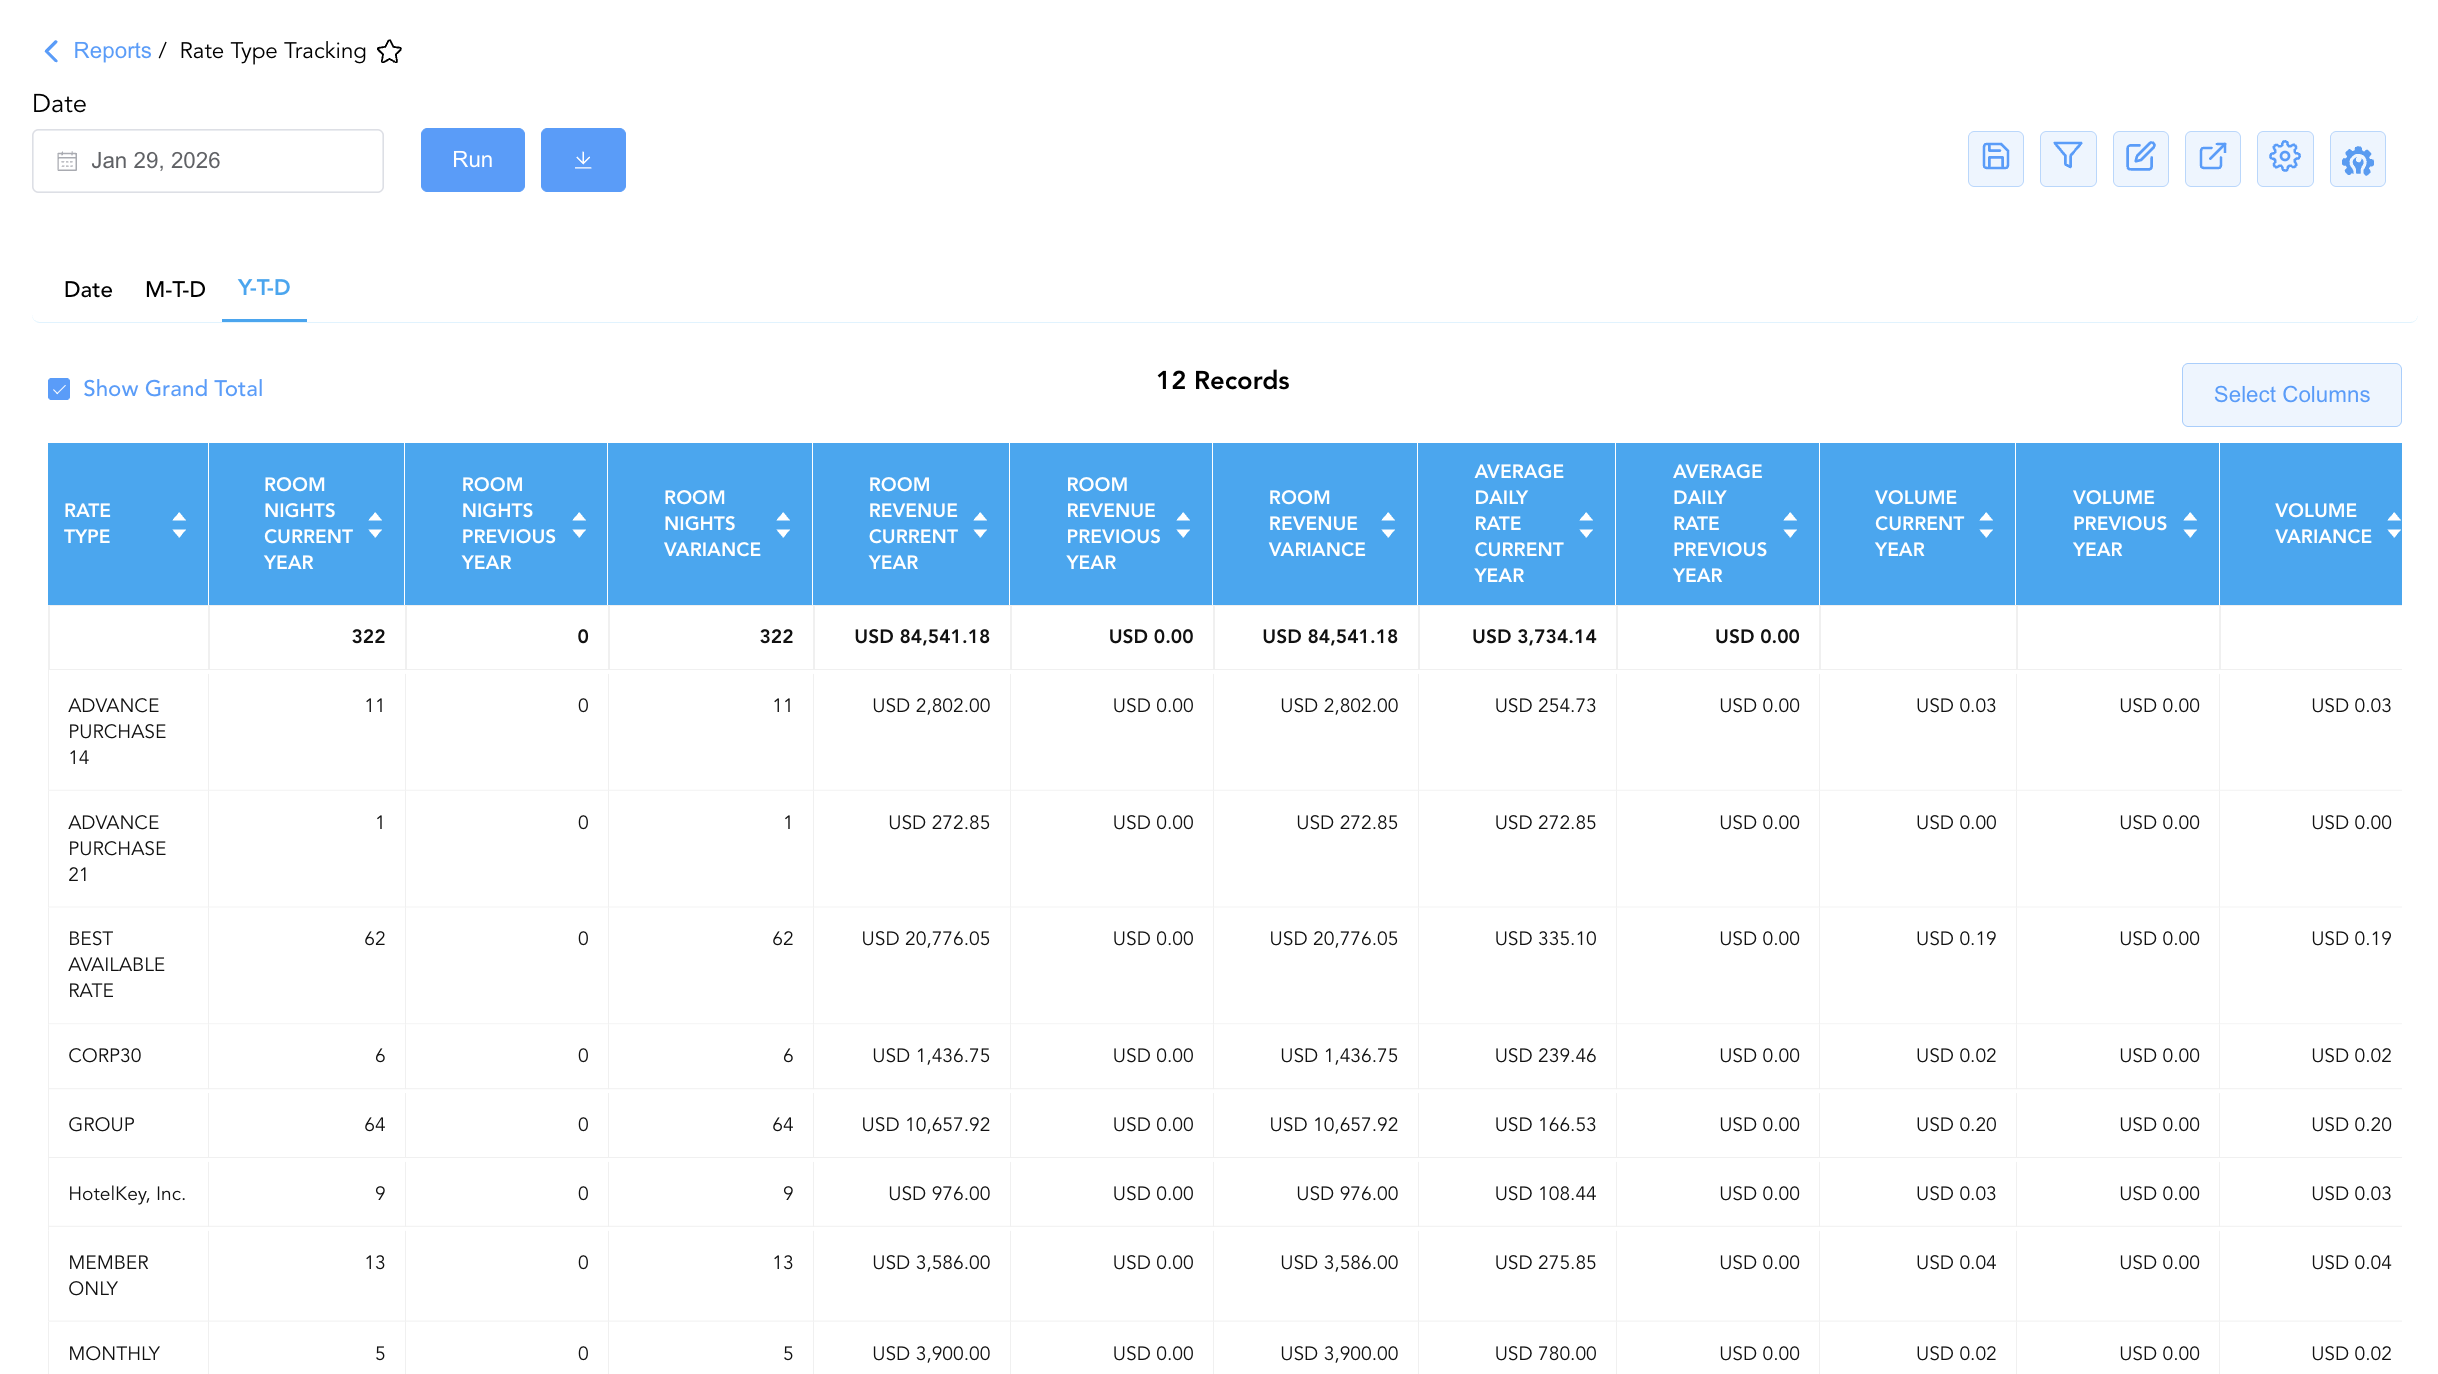Click the open-in-new-window icon
Viewport: 2438px width, 1374px height.
[2212, 158]
